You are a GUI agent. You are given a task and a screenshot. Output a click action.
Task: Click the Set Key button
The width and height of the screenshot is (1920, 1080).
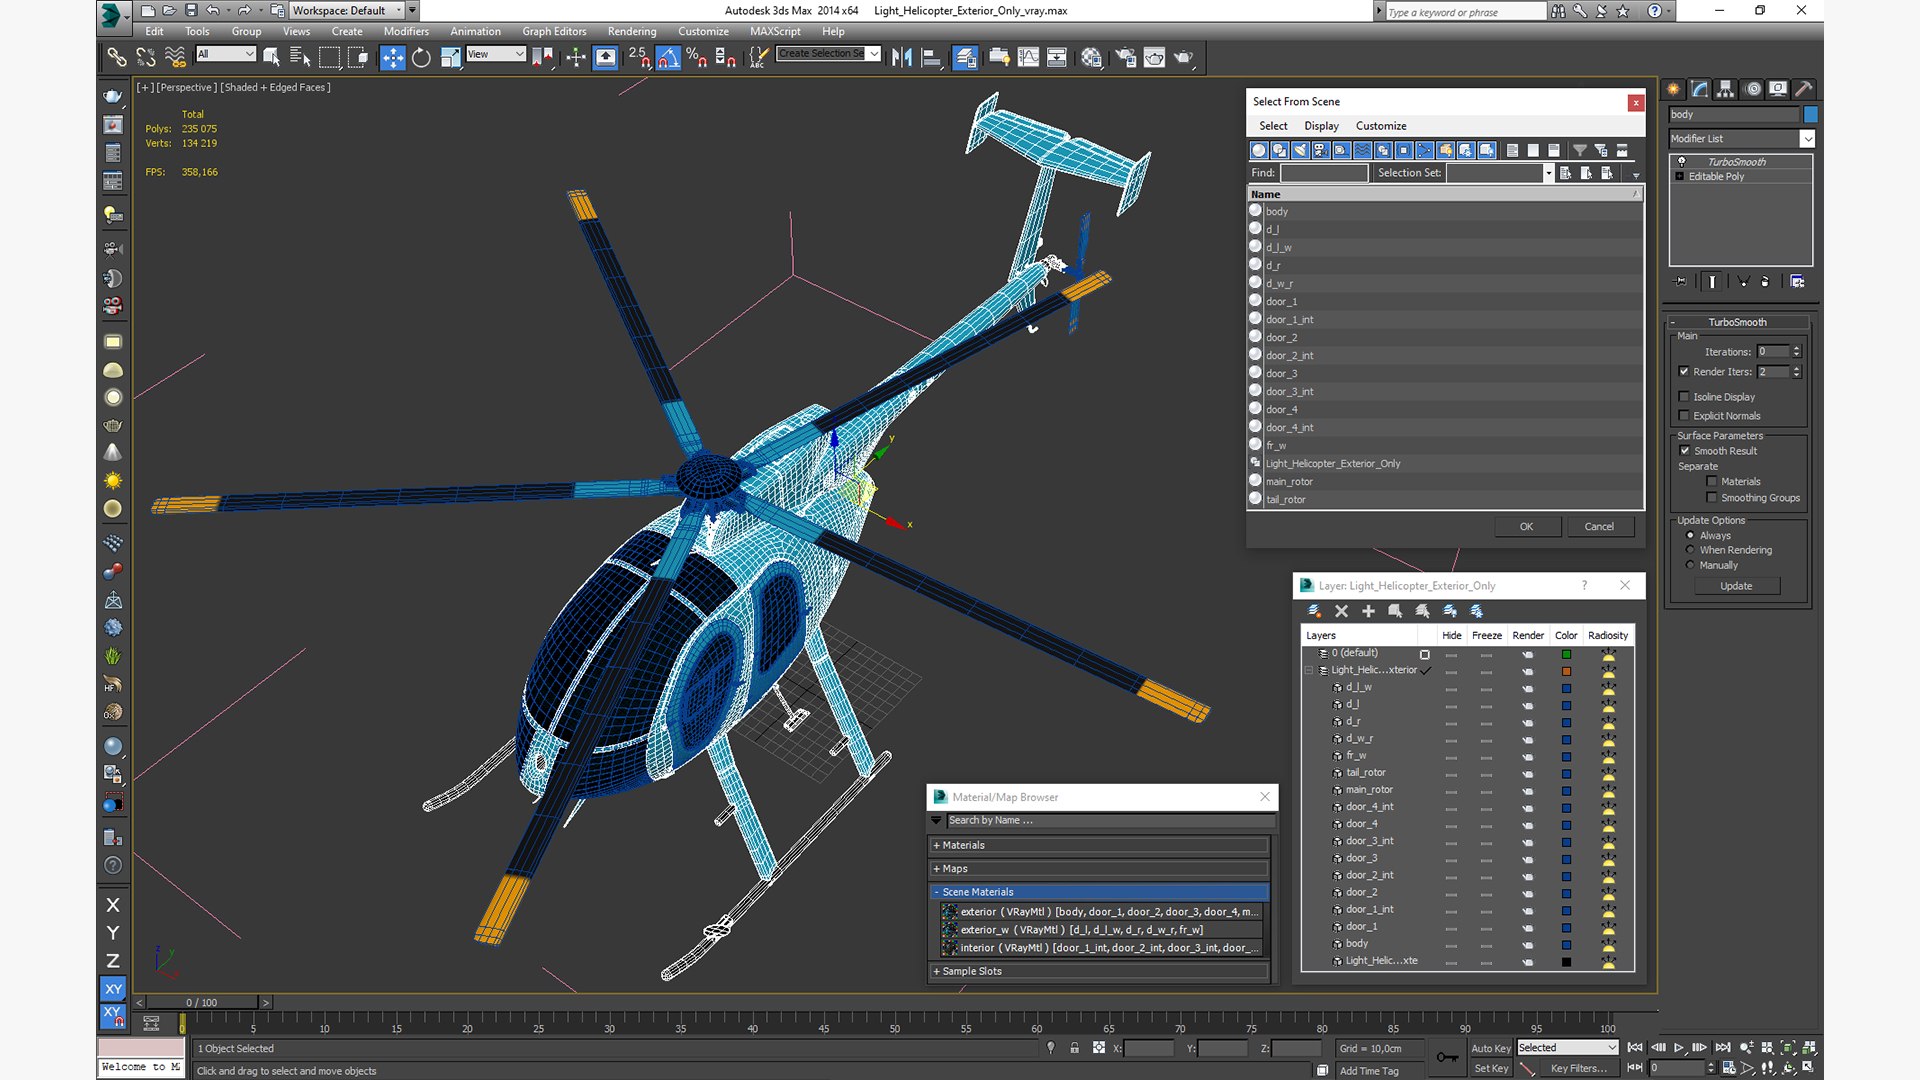pyautogui.click(x=1491, y=1068)
